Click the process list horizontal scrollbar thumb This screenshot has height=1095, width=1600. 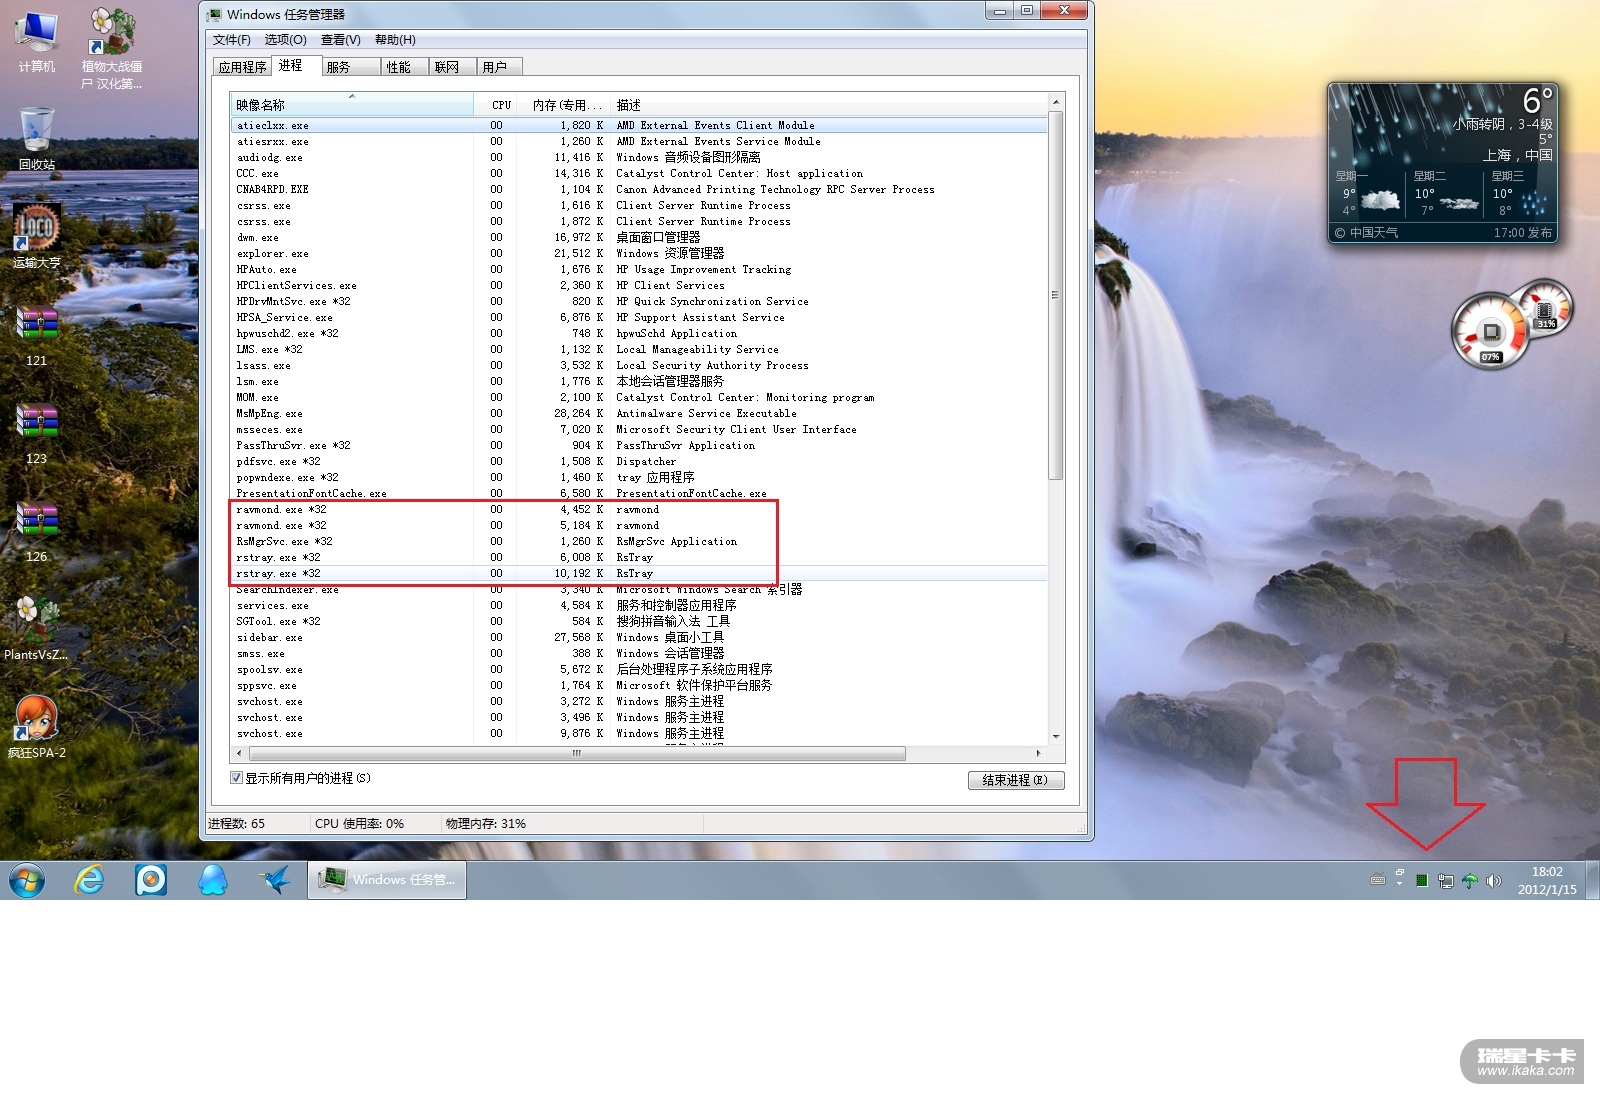point(576,753)
